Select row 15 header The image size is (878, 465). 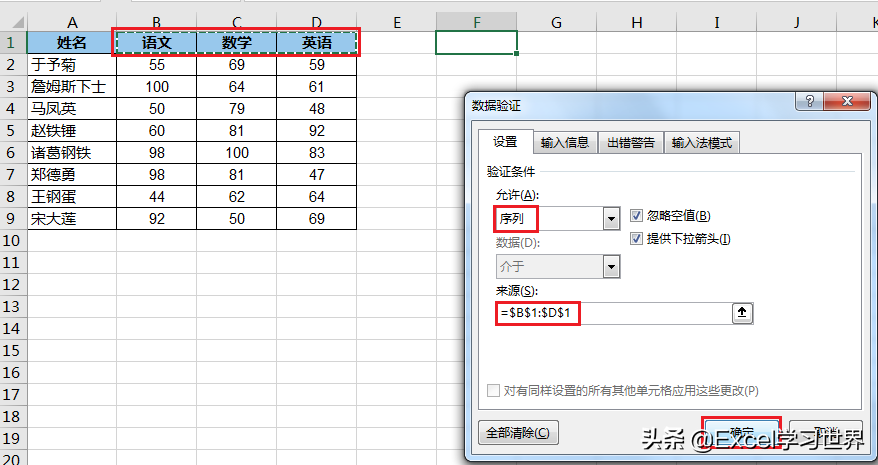tap(13, 351)
